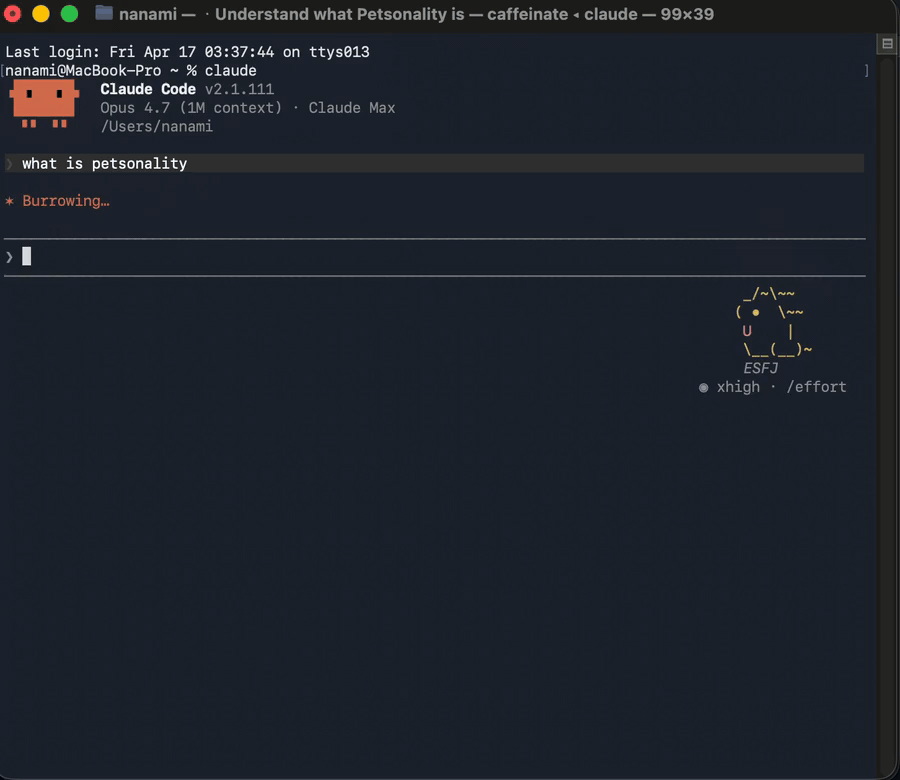Click the 'xhigh' effort level text
Screen dimensions: 900x780
point(738,387)
